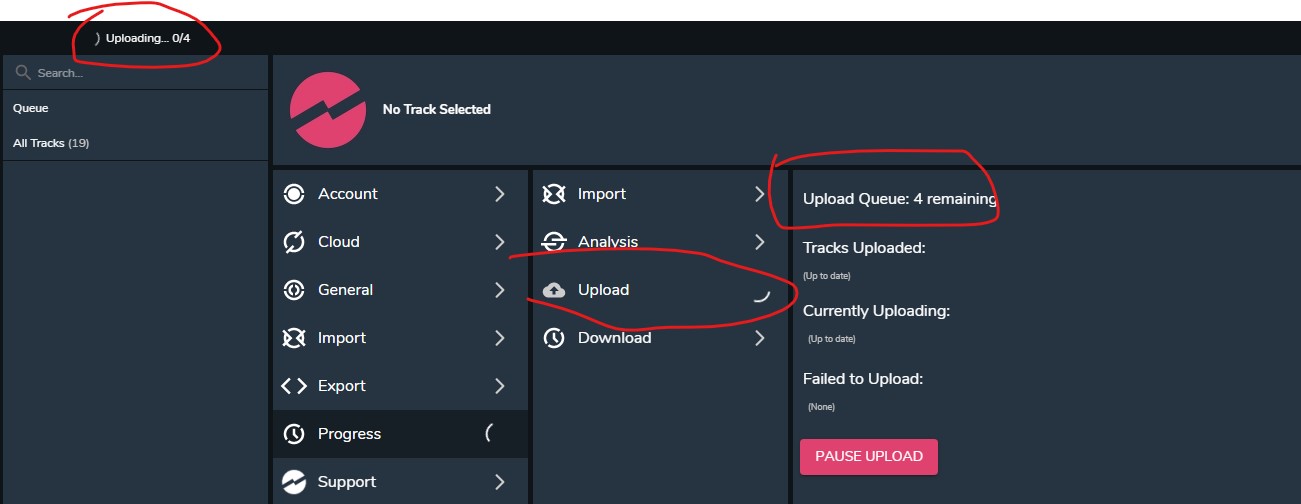
Task: Click the Upload cloud icon
Action: [x=554, y=290]
